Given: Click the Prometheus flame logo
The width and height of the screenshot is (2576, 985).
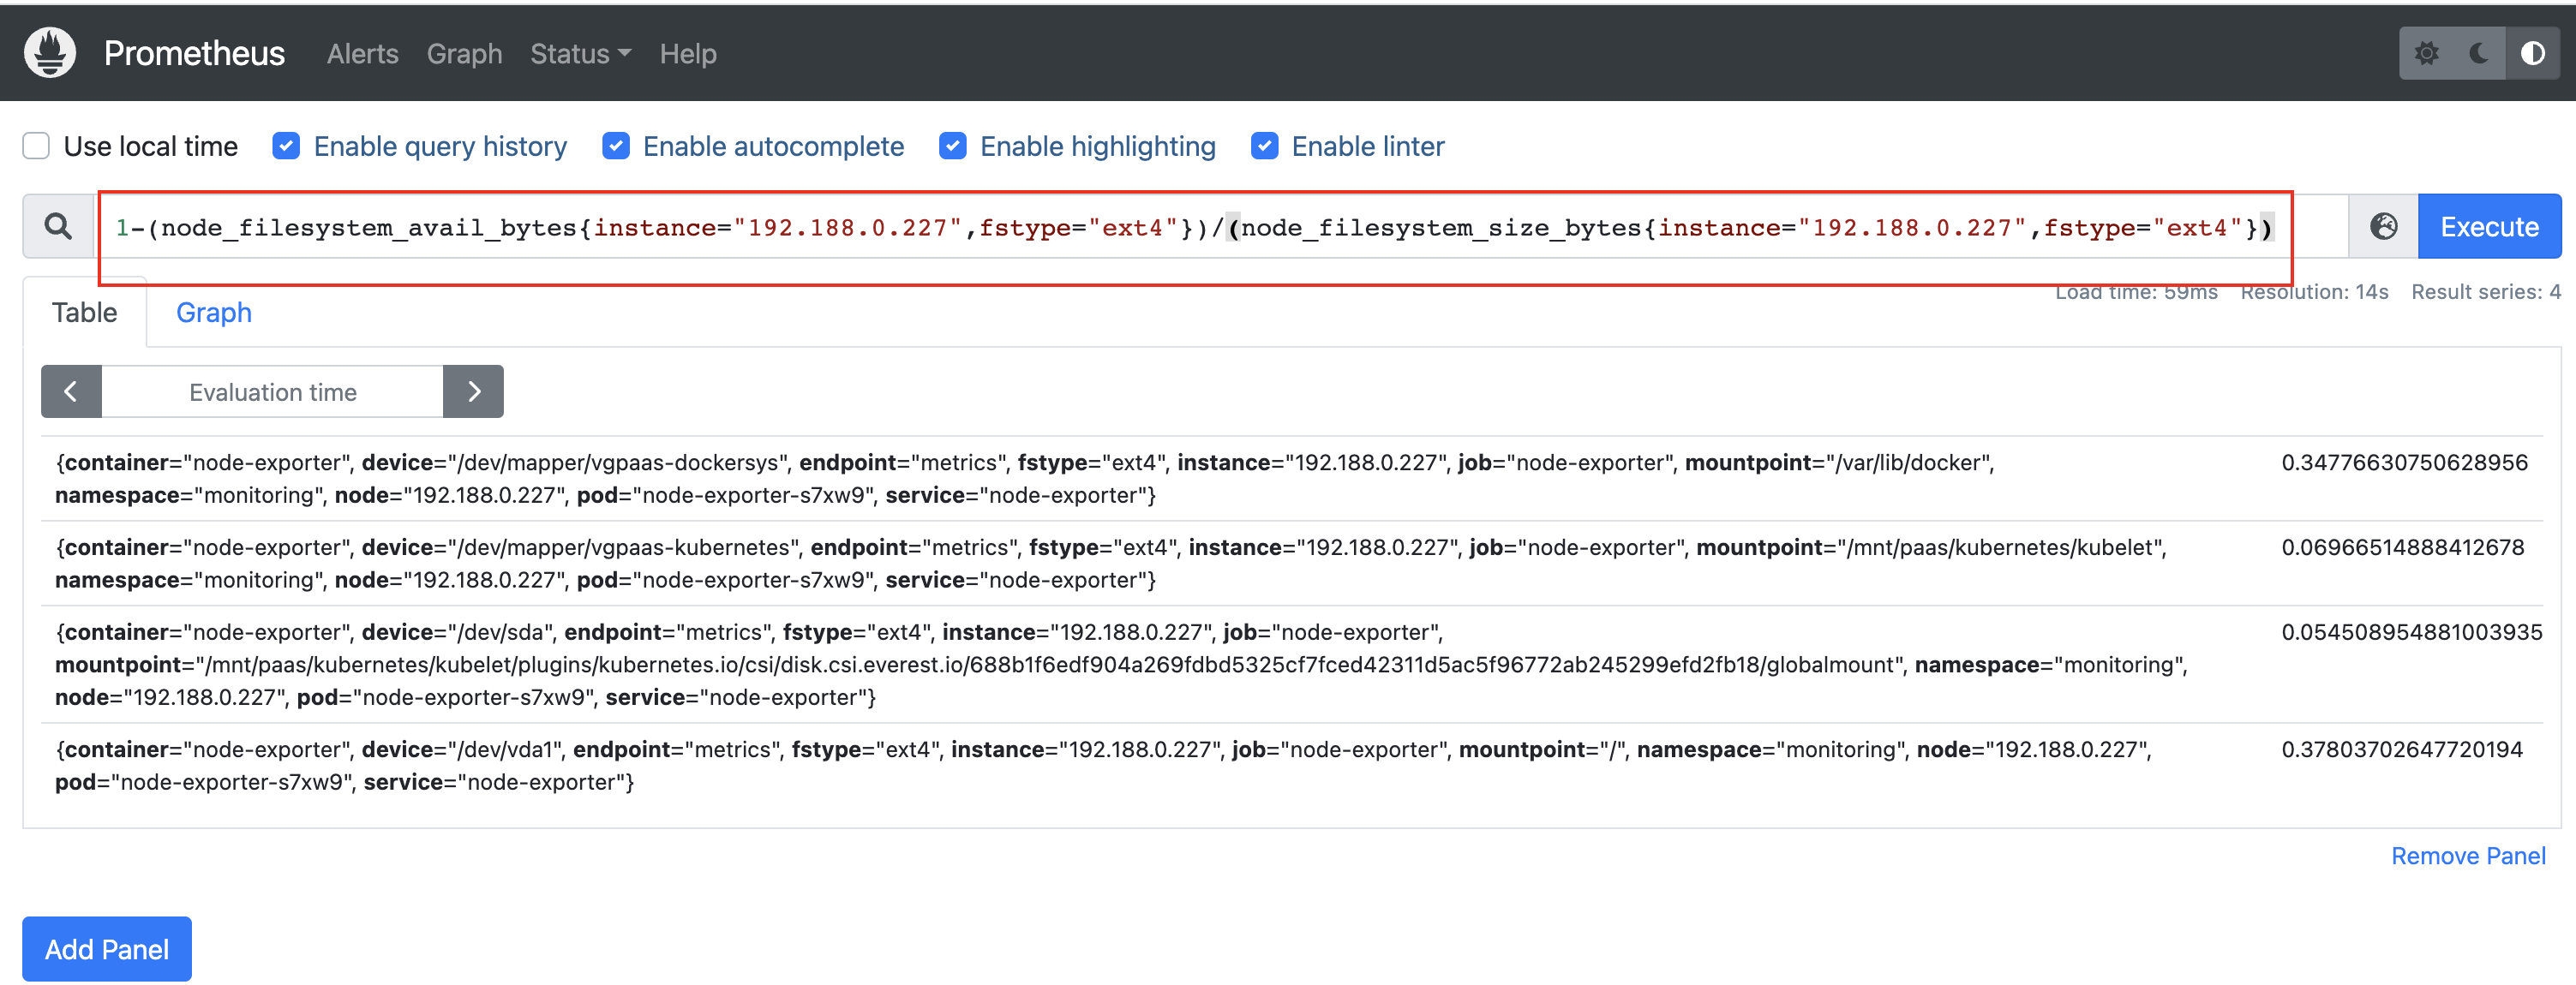Looking at the screenshot, I should coord(50,53).
